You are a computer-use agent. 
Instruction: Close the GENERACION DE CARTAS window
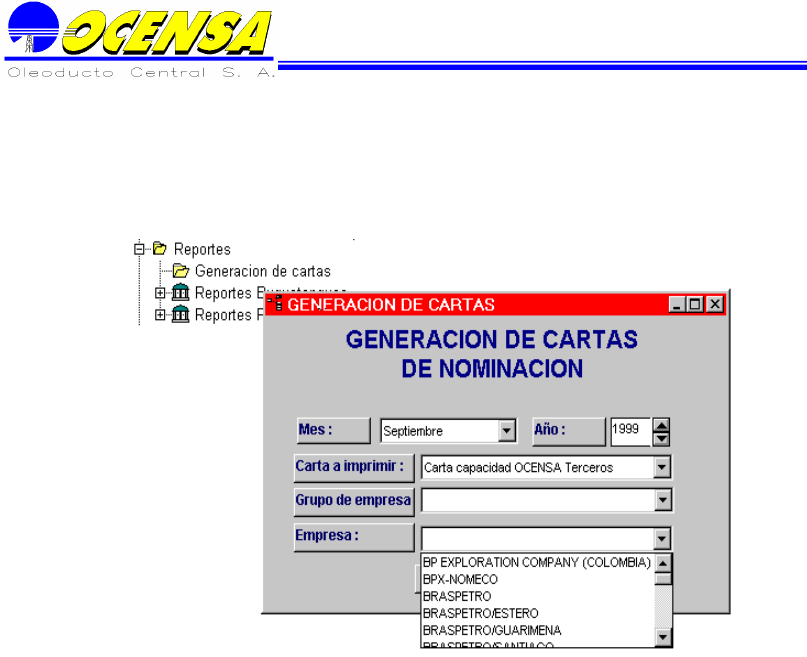tap(715, 305)
